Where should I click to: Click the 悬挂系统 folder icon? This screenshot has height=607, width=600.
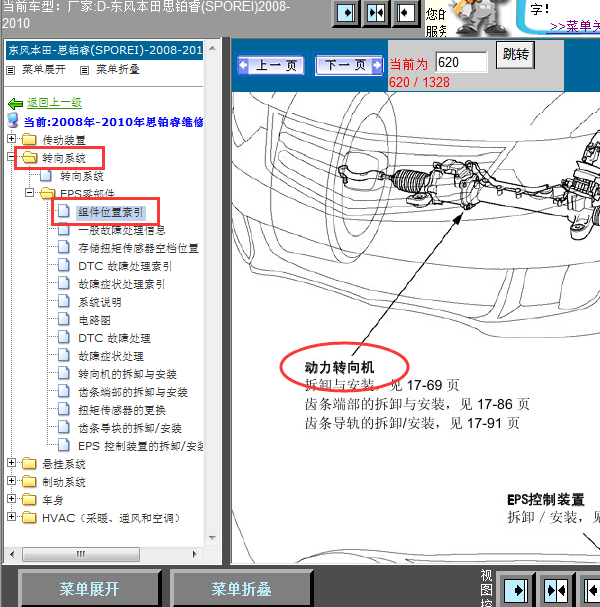click(x=29, y=463)
